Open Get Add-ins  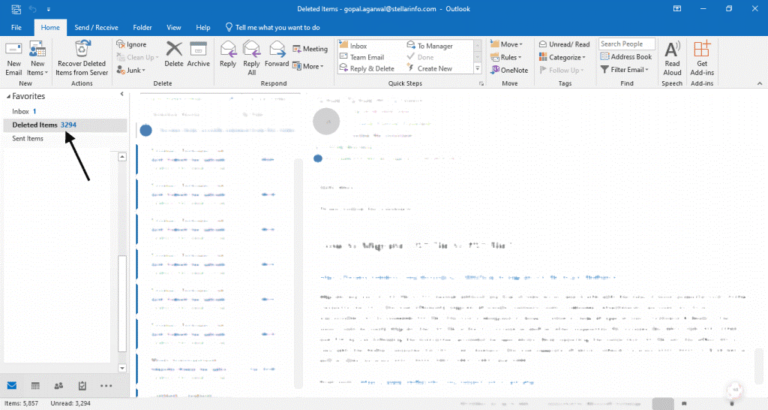pos(702,58)
